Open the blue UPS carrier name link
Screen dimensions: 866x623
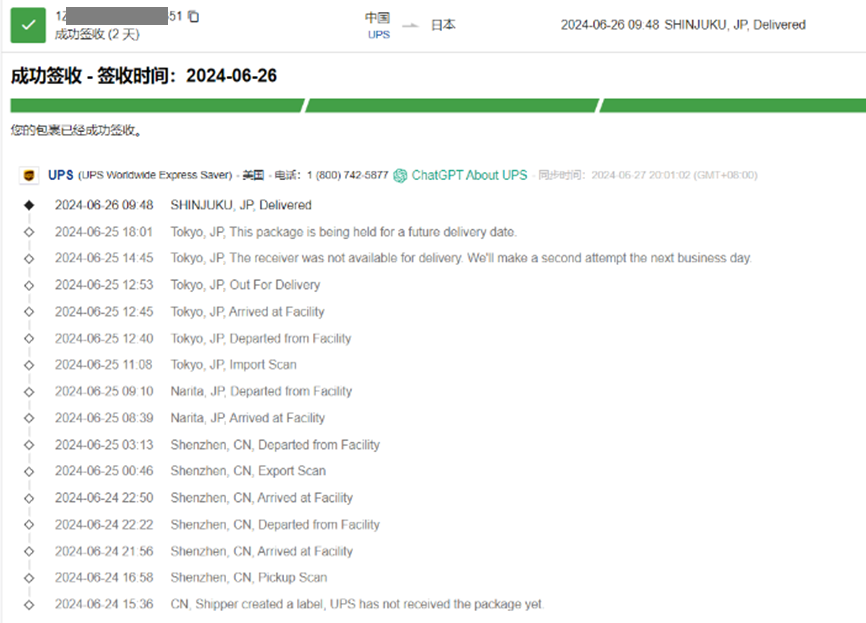[61, 175]
